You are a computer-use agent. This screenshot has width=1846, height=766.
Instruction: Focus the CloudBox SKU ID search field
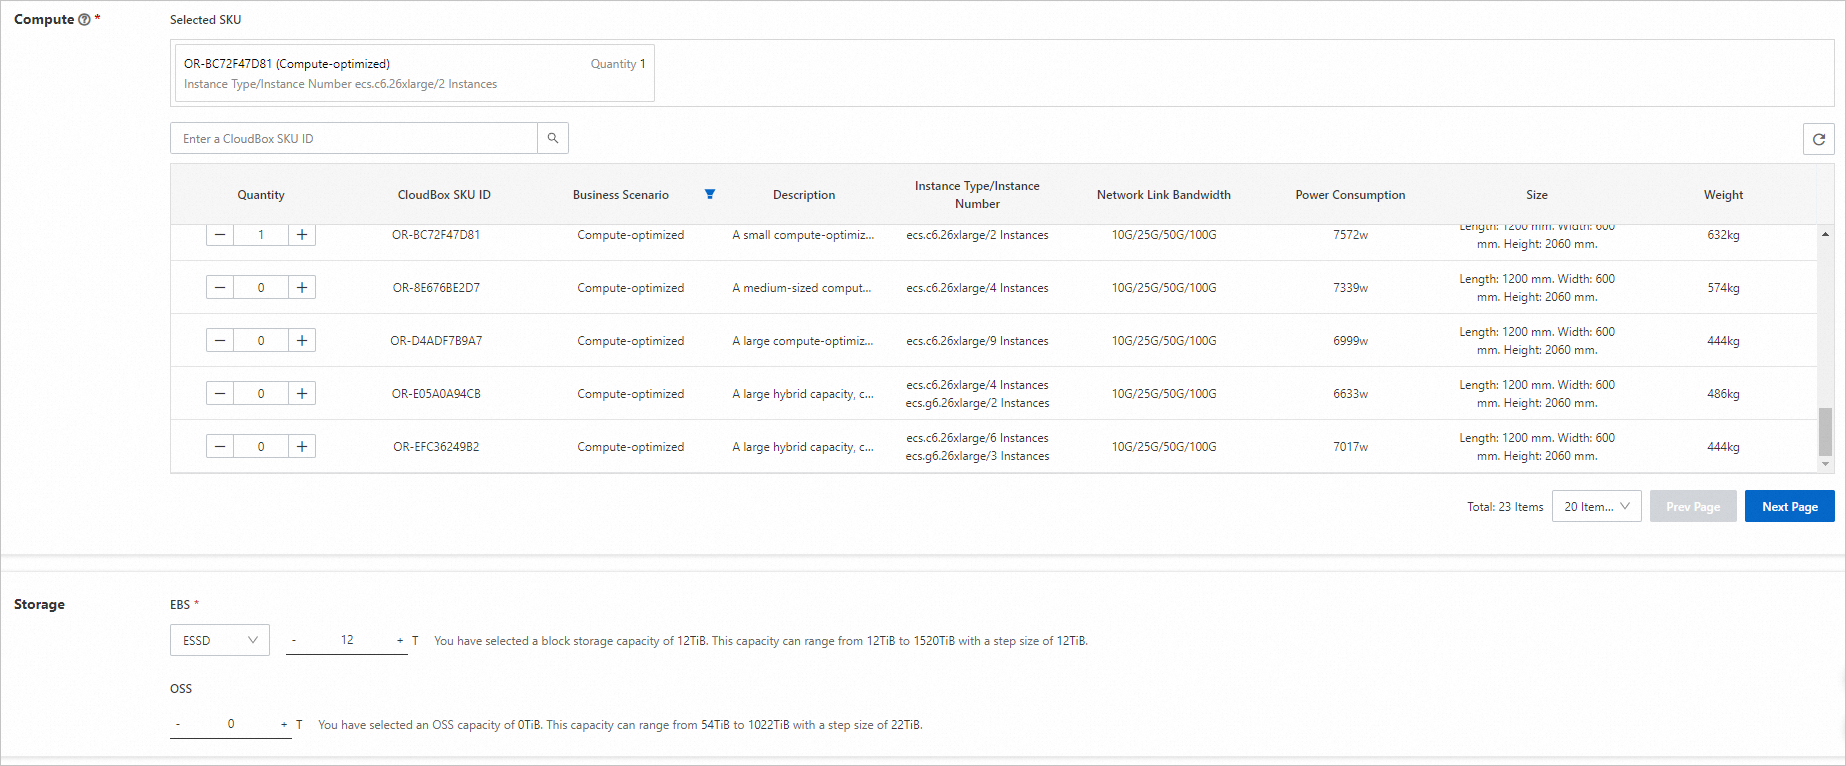pyautogui.click(x=354, y=138)
